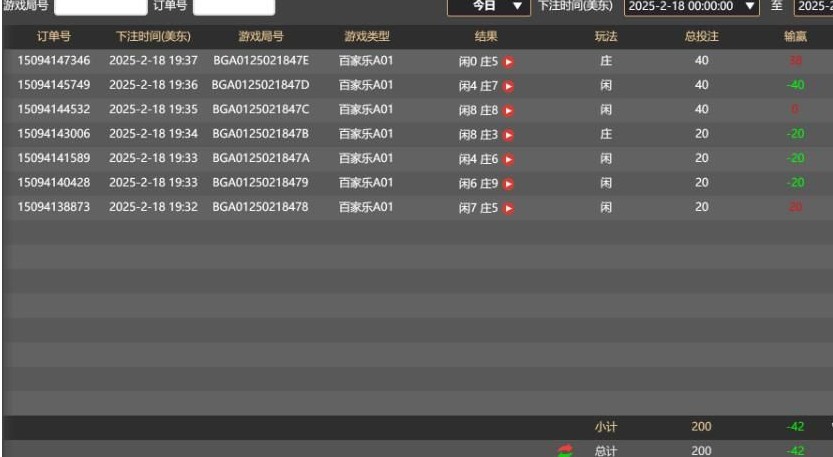This screenshot has width=833, height=457.
Task: Click subtotal win-loss value -42 in 小计 row
Action: click(x=795, y=427)
